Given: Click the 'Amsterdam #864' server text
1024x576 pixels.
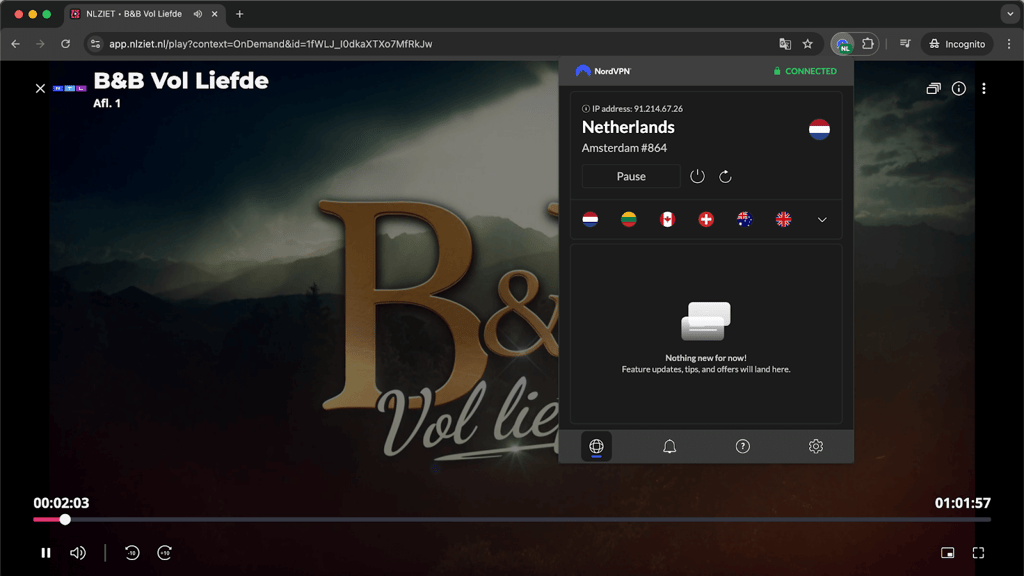Looking at the screenshot, I should coord(624,148).
